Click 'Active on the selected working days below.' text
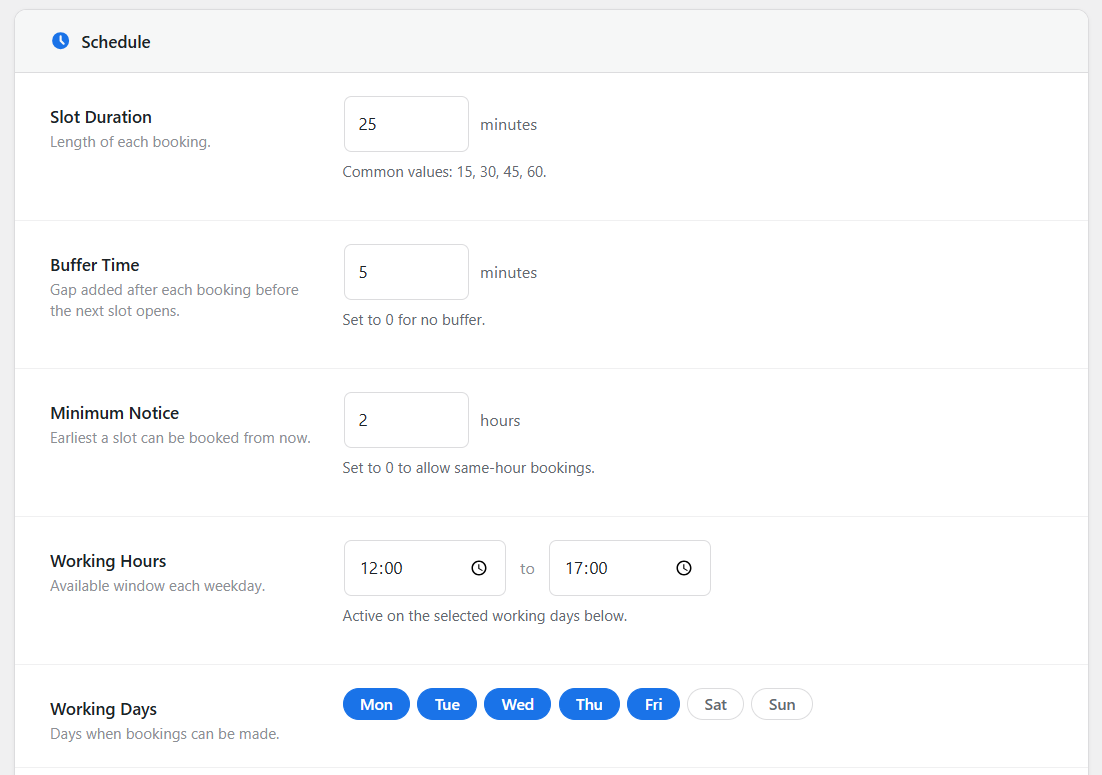Image resolution: width=1102 pixels, height=775 pixels. point(485,616)
